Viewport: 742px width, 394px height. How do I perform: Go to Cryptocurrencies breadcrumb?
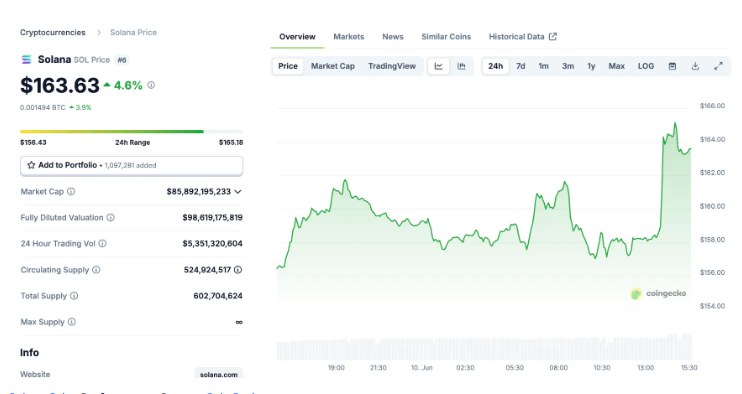(x=53, y=32)
